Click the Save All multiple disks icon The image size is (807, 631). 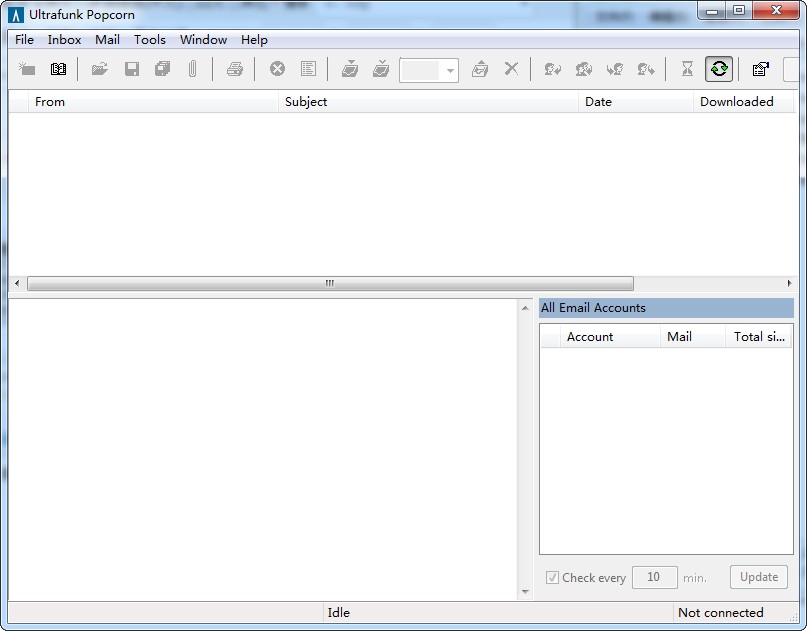coord(163,68)
